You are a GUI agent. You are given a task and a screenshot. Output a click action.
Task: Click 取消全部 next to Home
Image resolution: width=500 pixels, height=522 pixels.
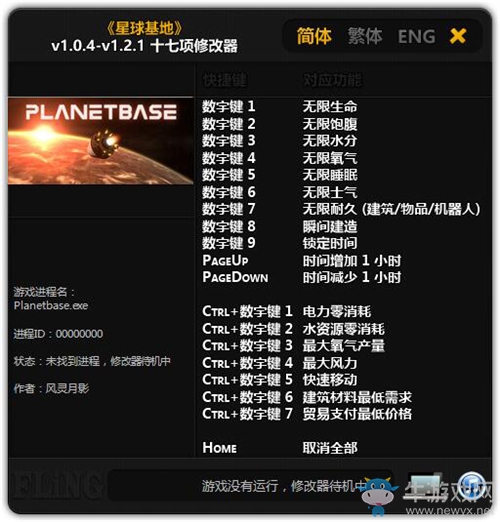click(330, 448)
